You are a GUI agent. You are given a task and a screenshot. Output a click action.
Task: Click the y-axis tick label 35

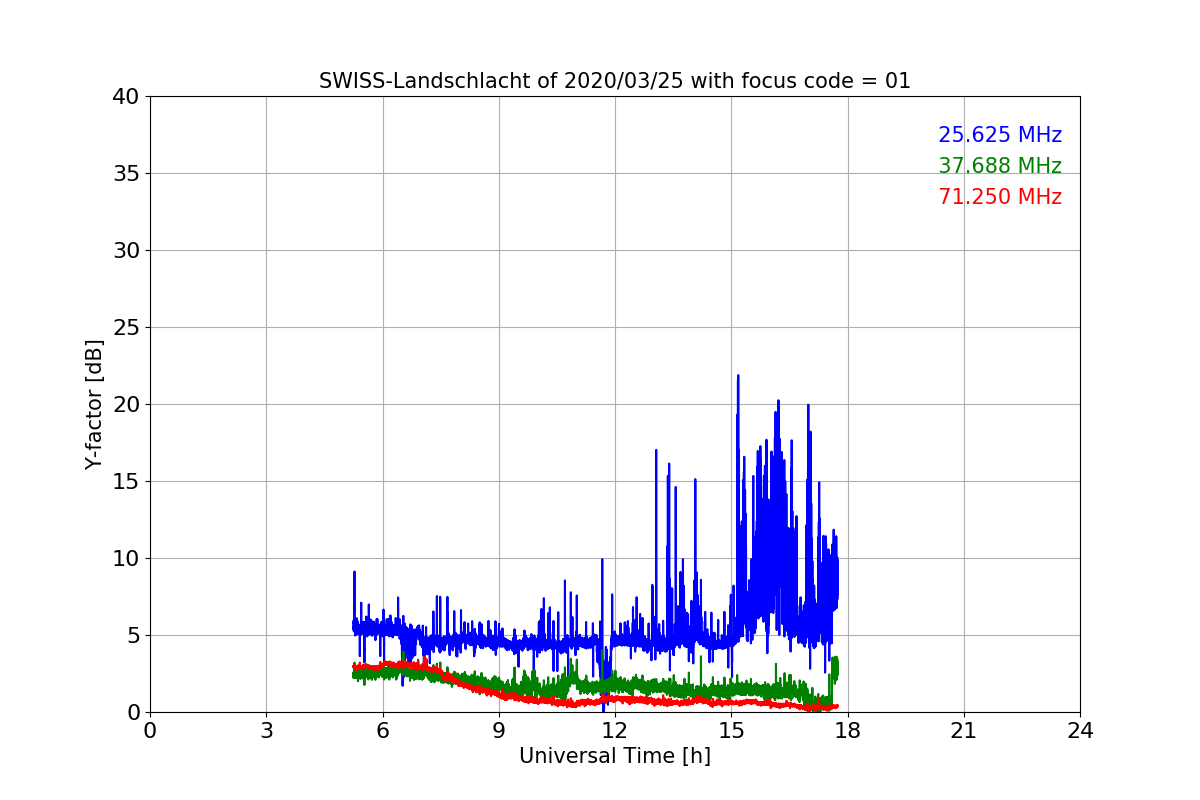(125, 174)
